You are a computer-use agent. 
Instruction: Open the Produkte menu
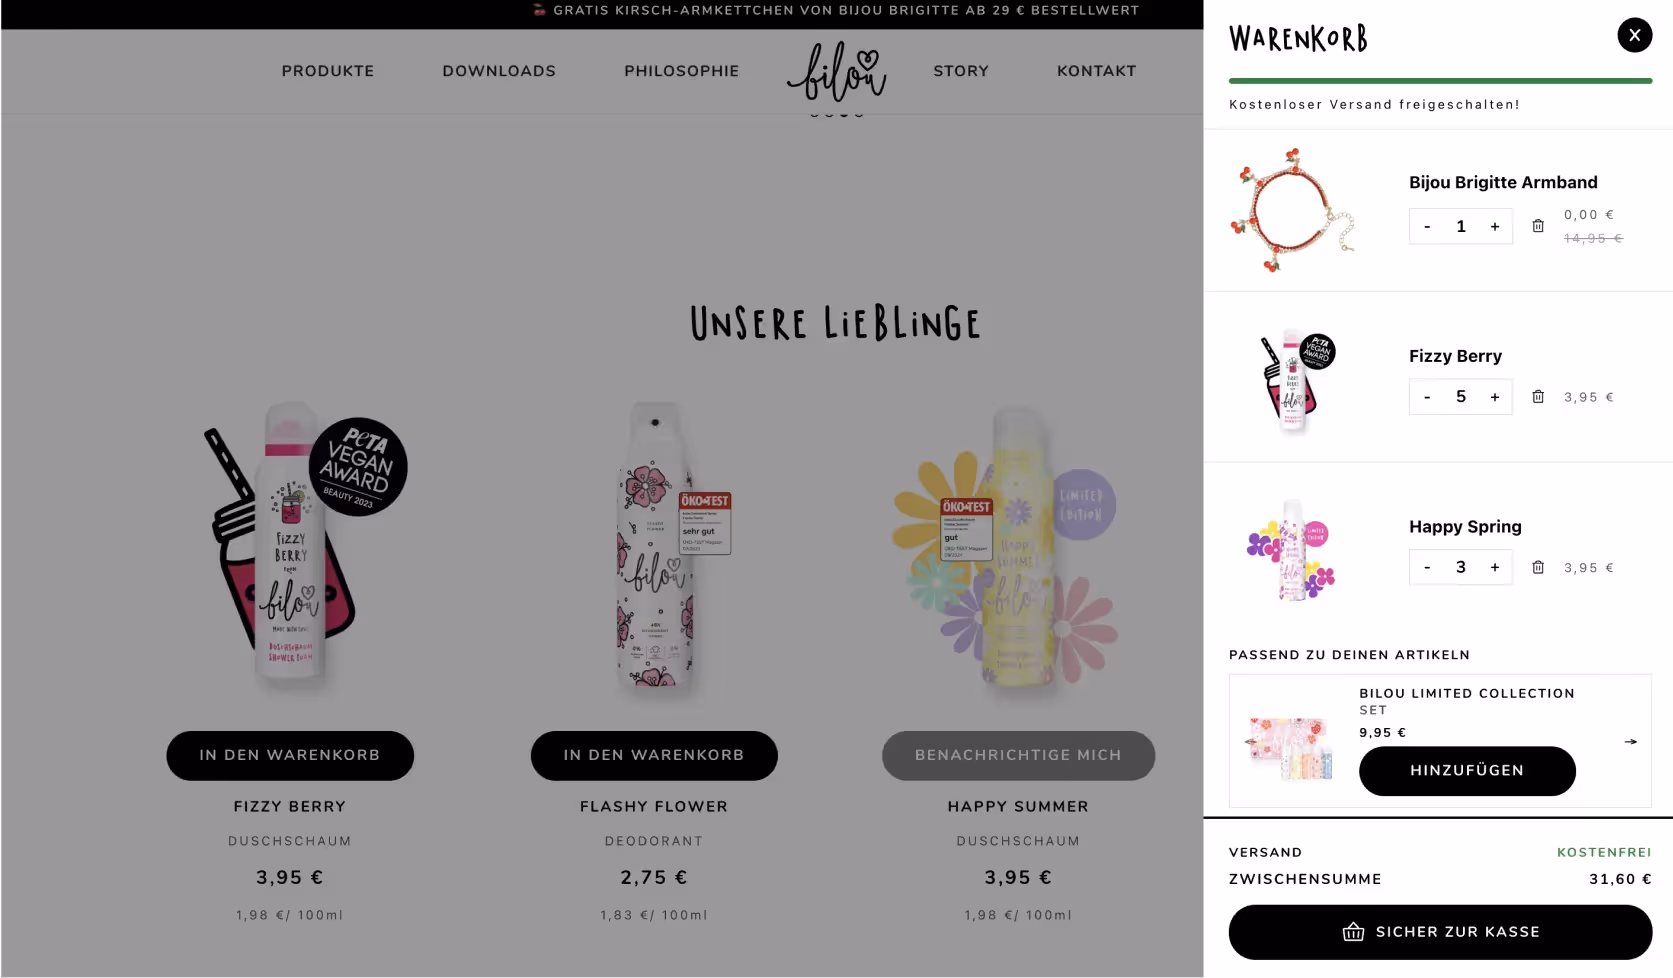click(x=328, y=71)
